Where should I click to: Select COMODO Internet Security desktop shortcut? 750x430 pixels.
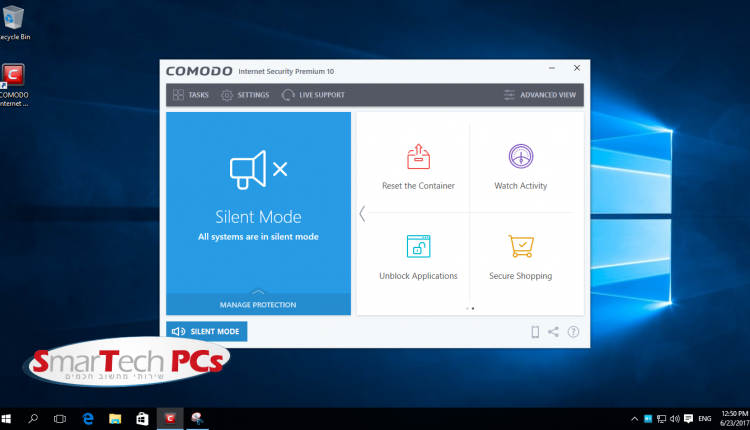point(13,85)
